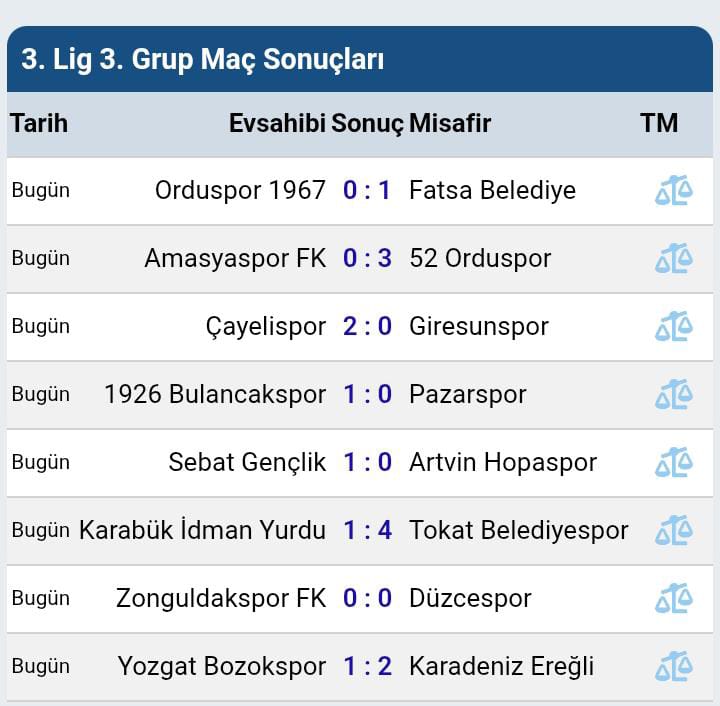The width and height of the screenshot is (720, 706).
Task: Open scale icon for 1926 Bulancakspor match
Action: 673,394
